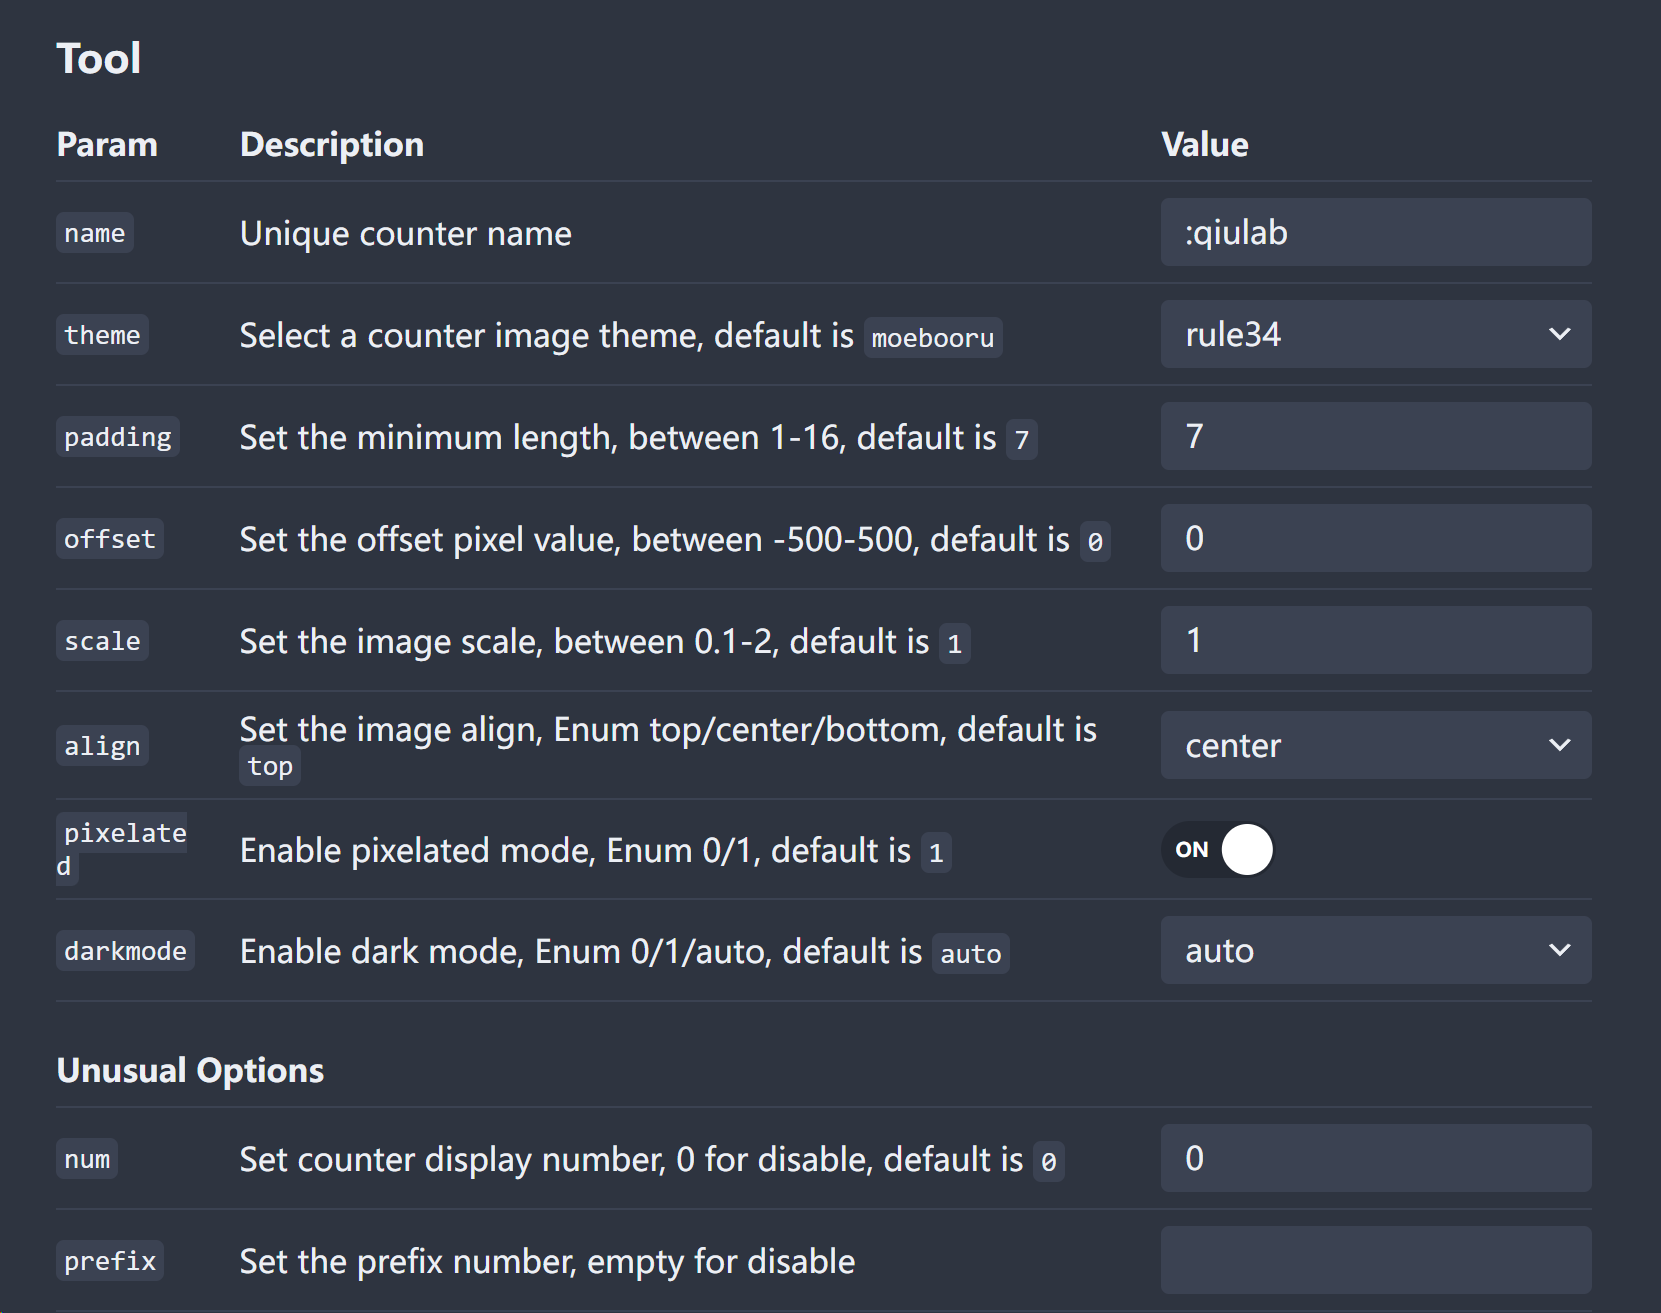Toggle the pixelated mode ON switch
Screen dimensions: 1661x1313
pyautogui.click(x=1218, y=849)
